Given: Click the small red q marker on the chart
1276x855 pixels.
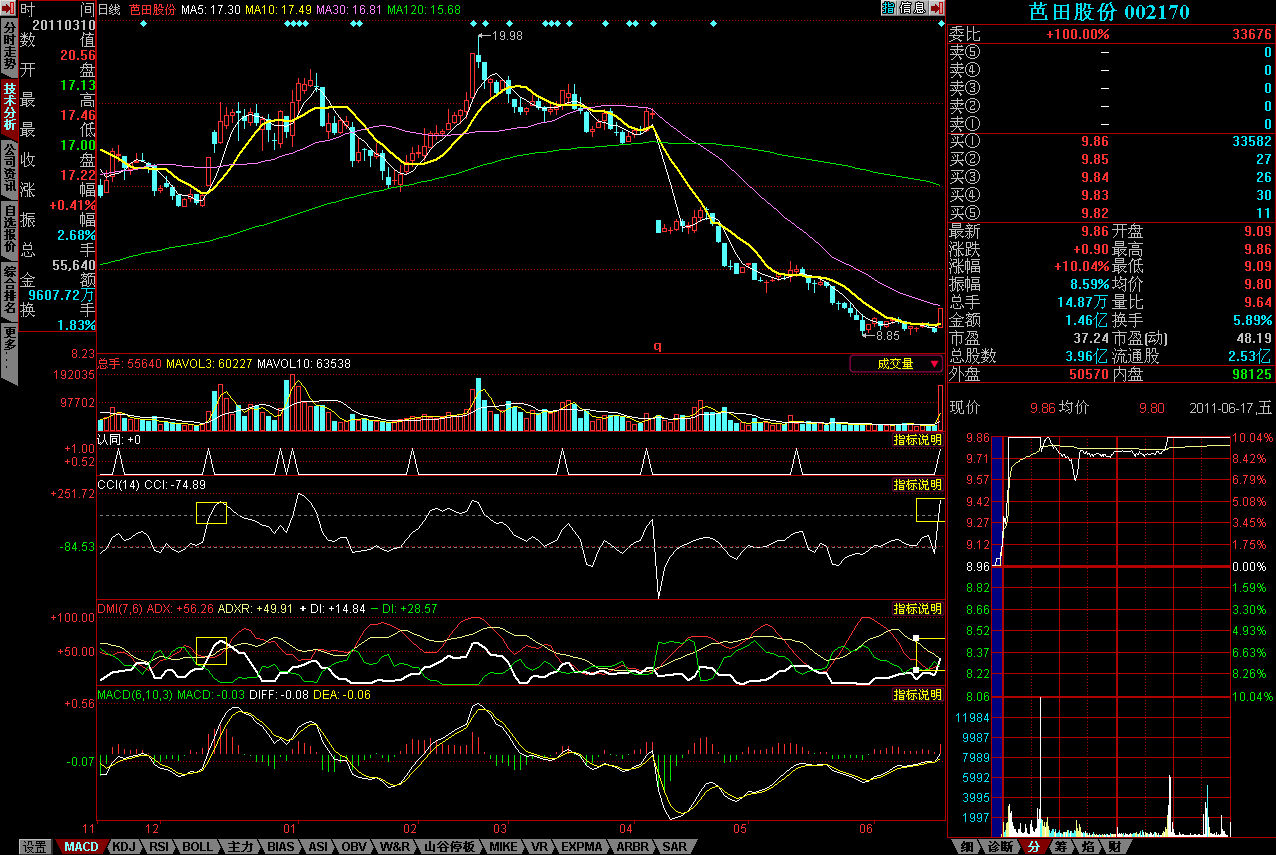Looking at the screenshot, I should (x=657, y=346).
